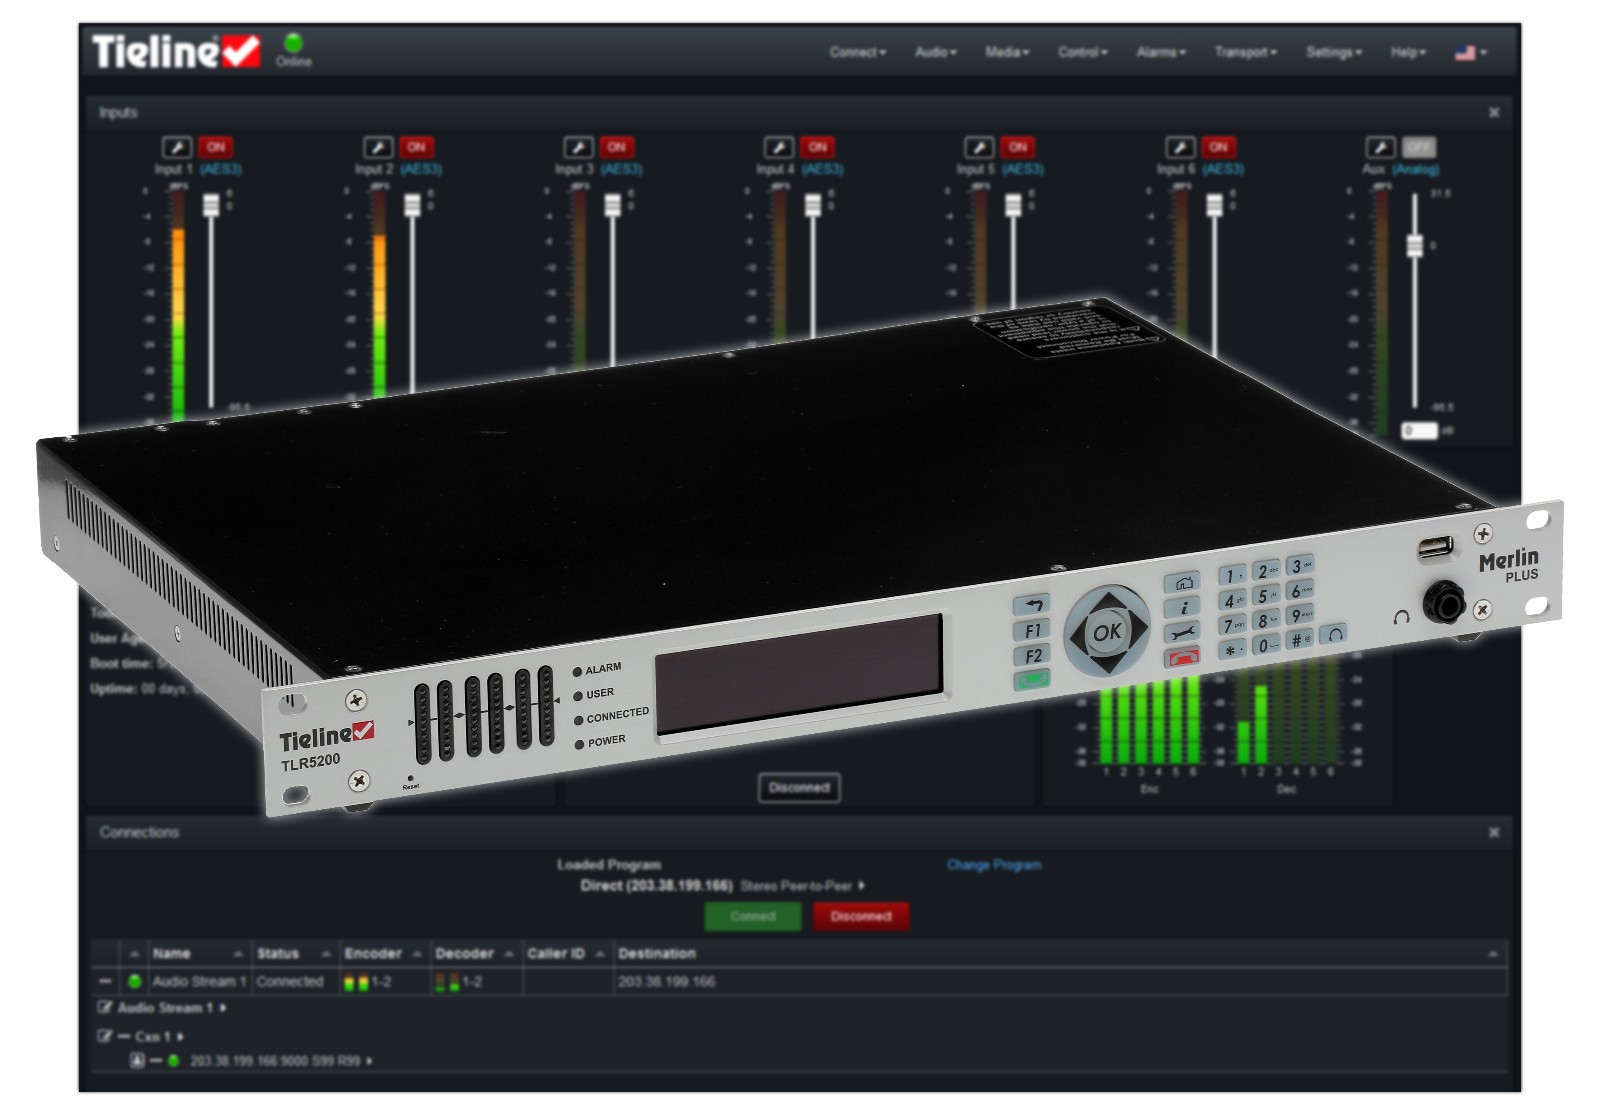Image resolution: width=1600 pixels, height=1119 pixels.
Task: Toggle Input 4 ON button
Action: click(818, 147)
